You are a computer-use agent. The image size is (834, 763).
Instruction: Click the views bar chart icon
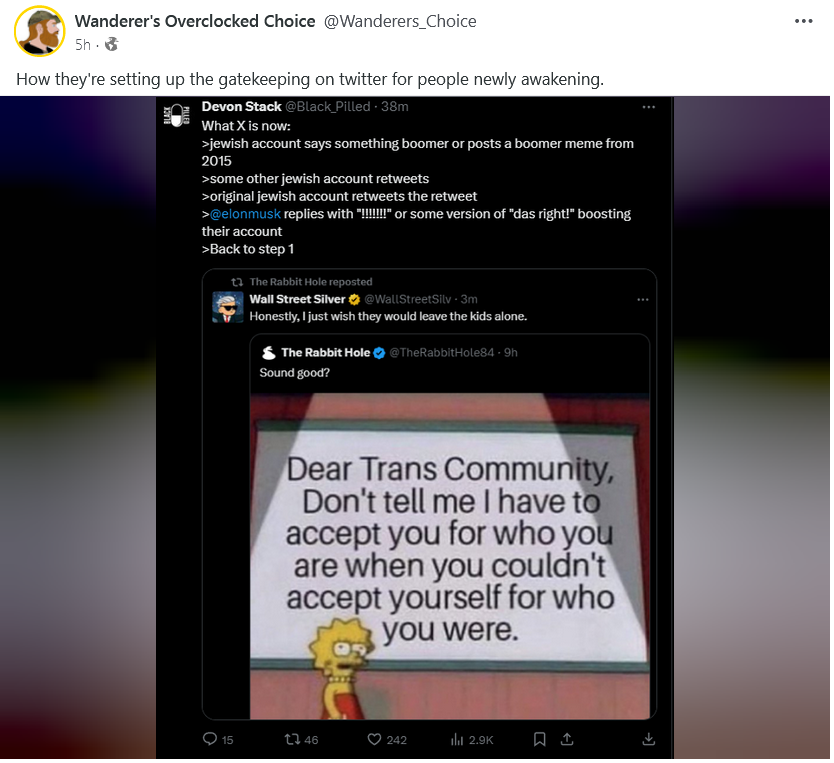tap(457, 739)
